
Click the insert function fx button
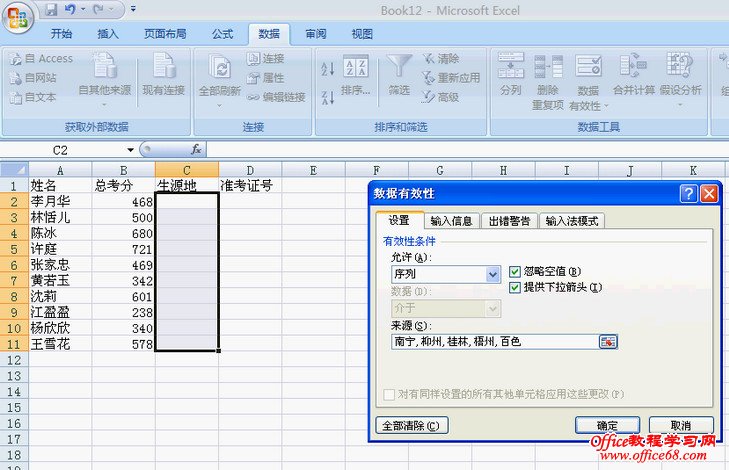click(196, 149)
